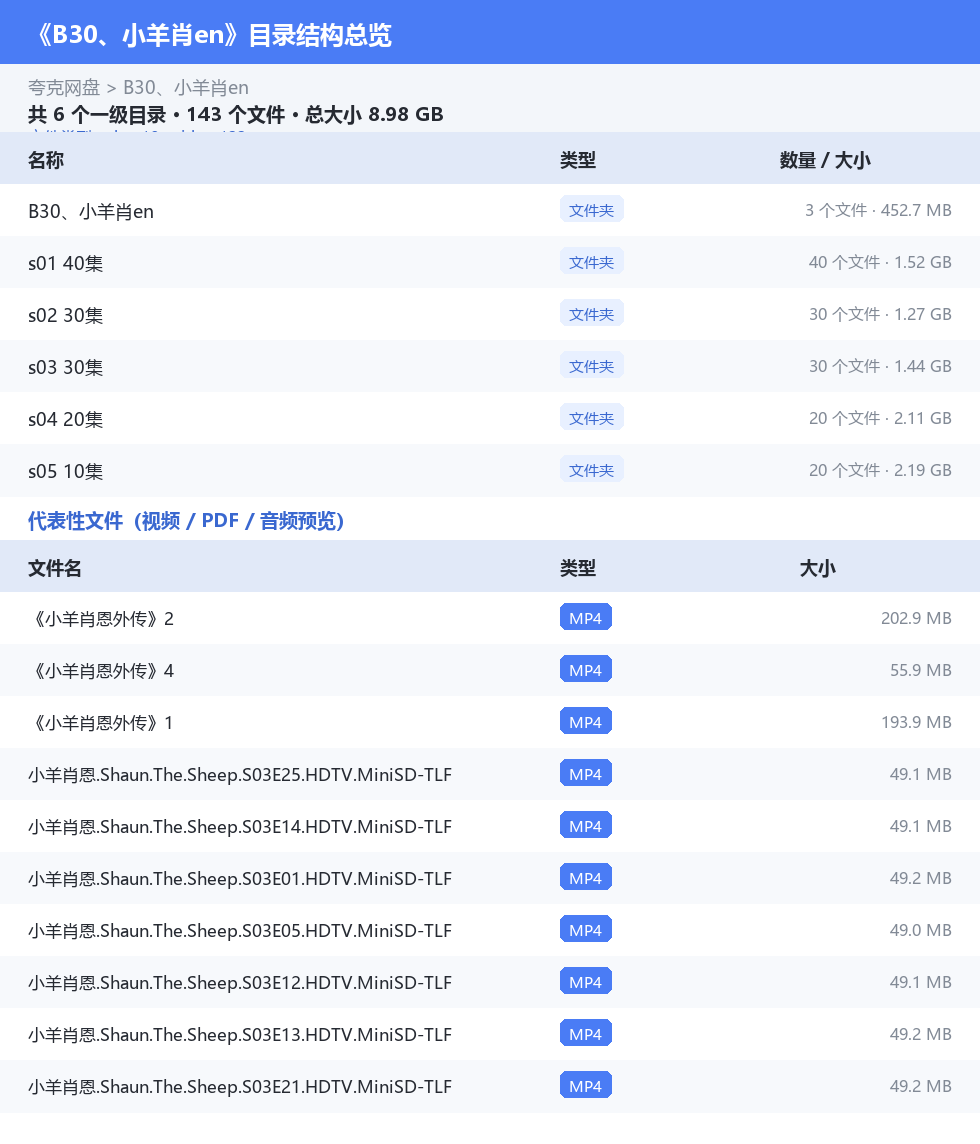Screen dimensions: 980x1144
Task: Click the 文件夹 badge in s03 30集 row
Action: (x=592, y=366)
